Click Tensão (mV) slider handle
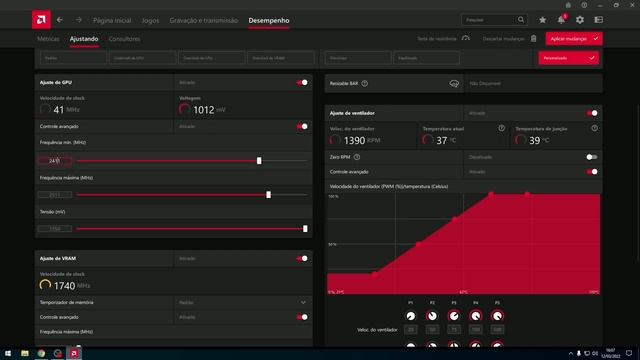 305,229
